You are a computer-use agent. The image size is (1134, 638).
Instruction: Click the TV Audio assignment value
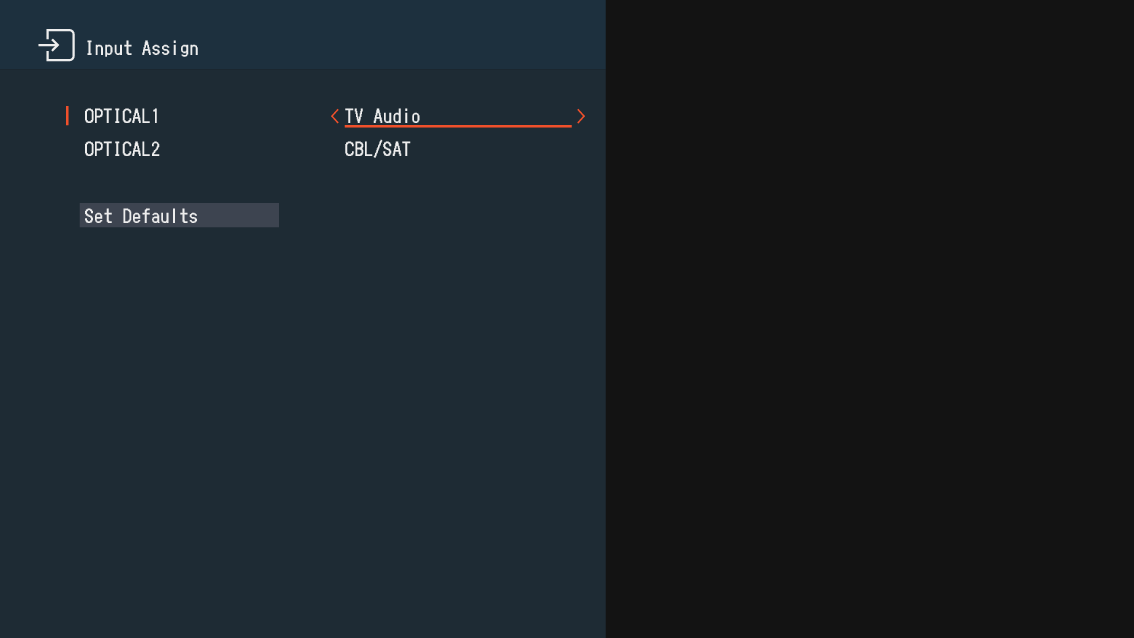click(382, 116)
